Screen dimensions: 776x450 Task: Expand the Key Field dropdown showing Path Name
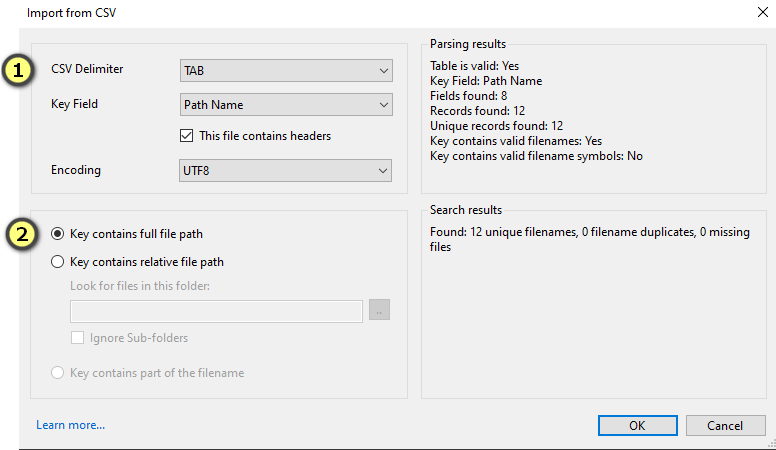(x=286, y=104)
